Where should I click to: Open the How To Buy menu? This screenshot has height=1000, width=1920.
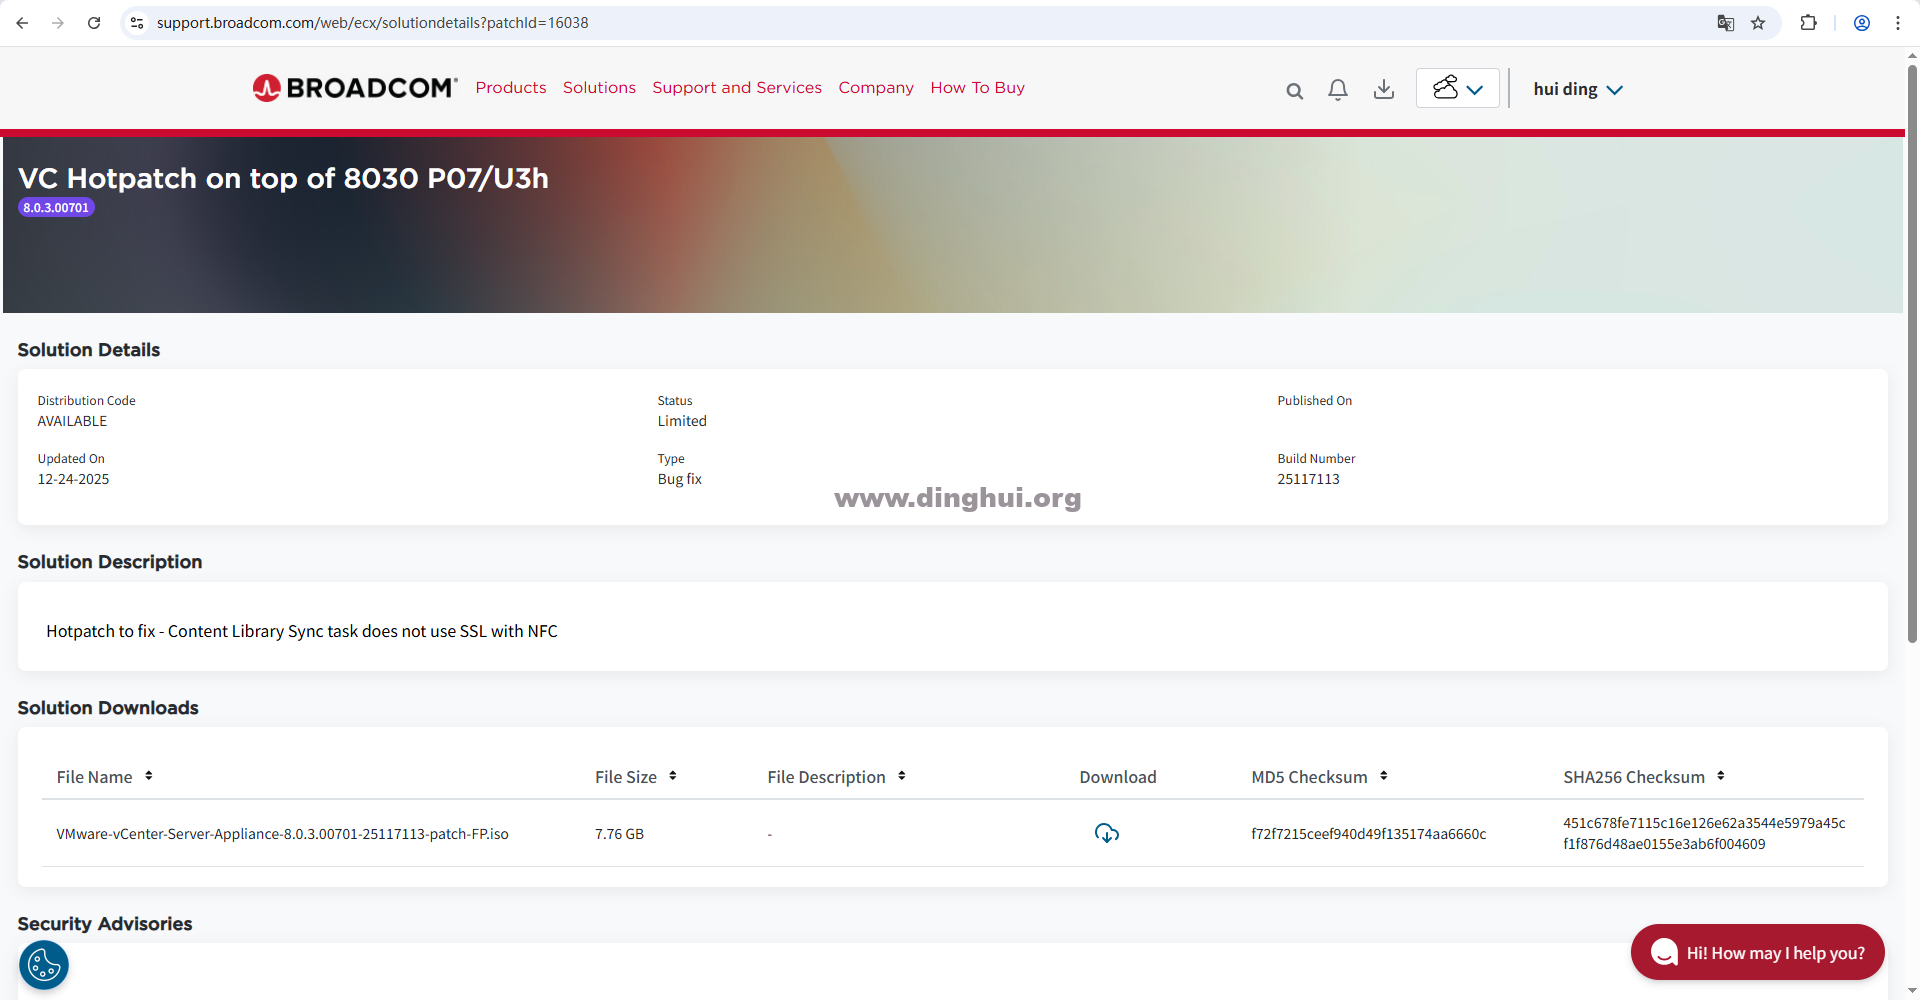pyautogui.click(x=977, y=88)
